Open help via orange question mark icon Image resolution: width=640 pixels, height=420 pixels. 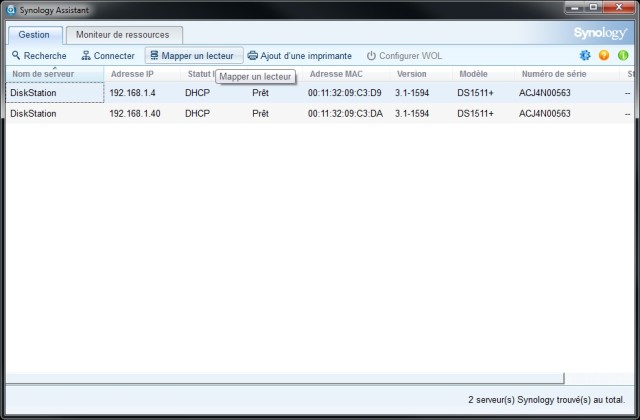pos(604,55)
